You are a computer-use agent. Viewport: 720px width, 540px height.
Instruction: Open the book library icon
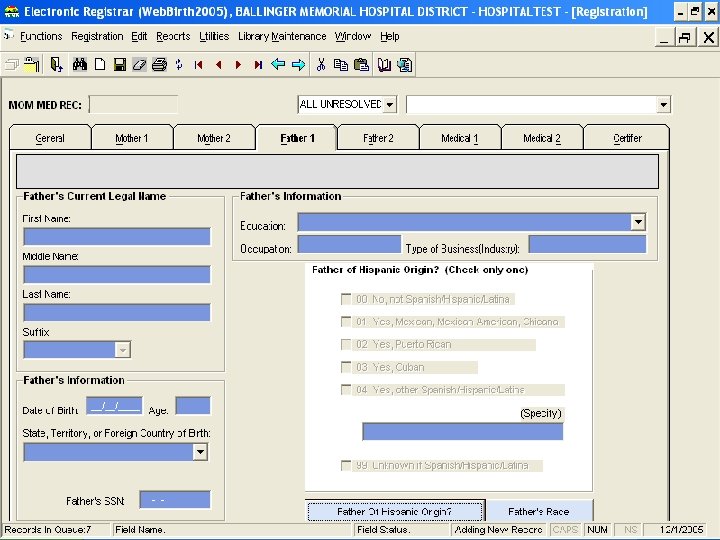384,65
